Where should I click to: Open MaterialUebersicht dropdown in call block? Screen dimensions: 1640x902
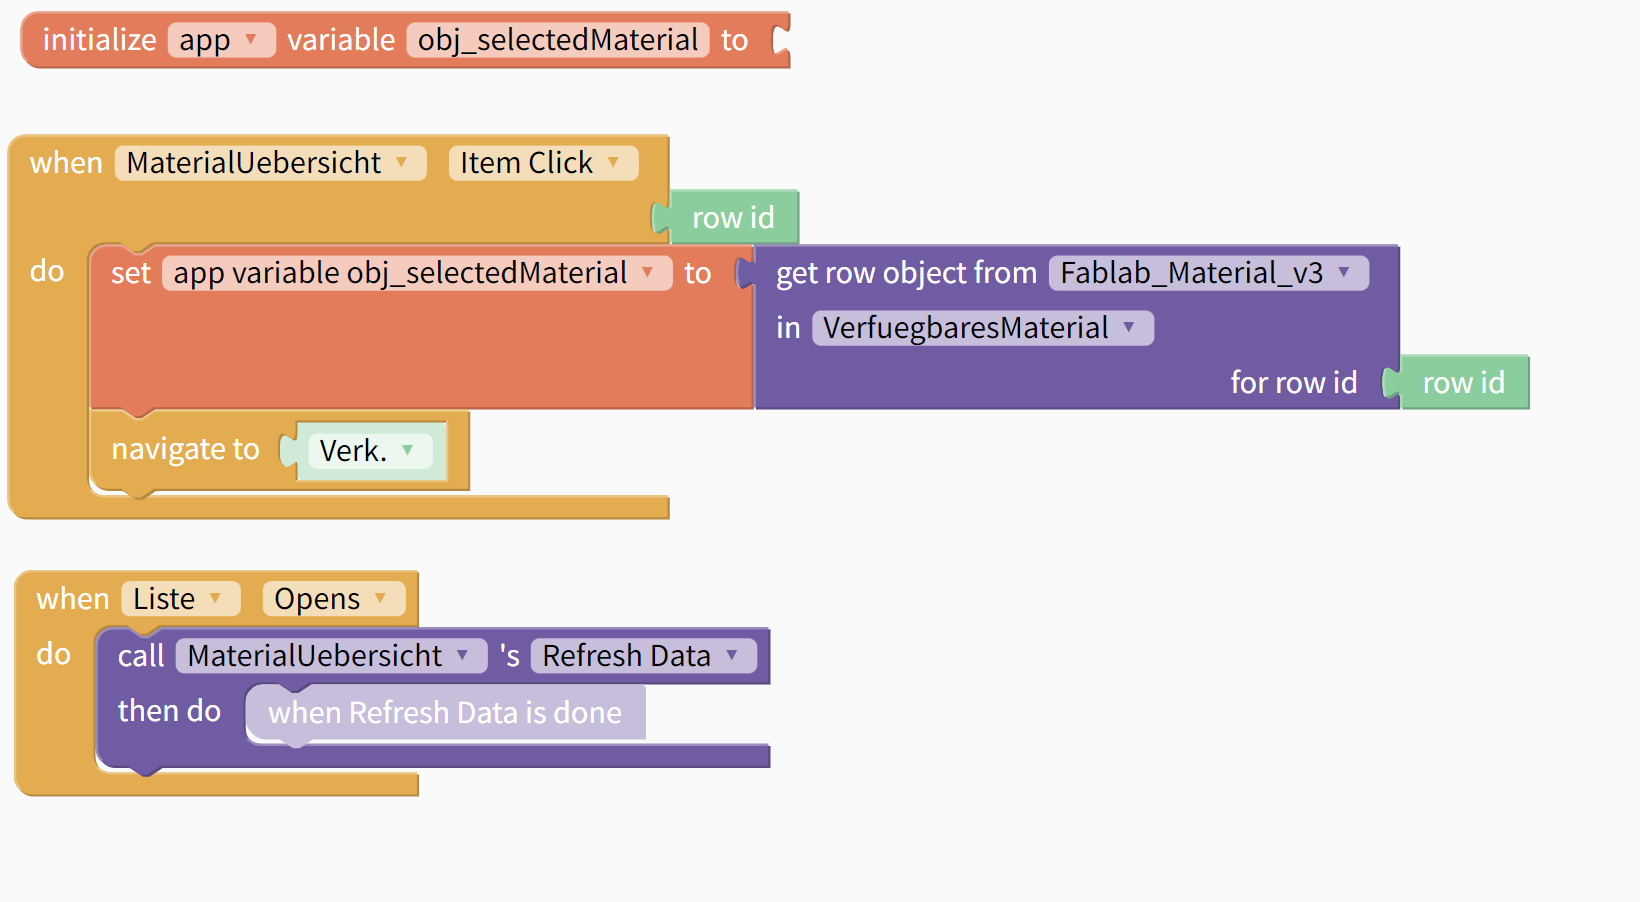click(330, 656)
